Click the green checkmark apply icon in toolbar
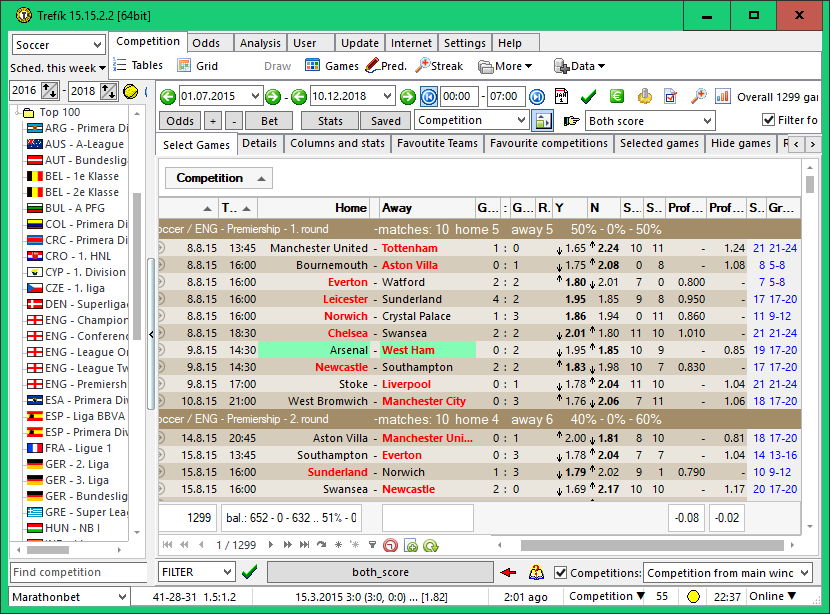Image resolution: width=830 pixels, height=614 pixels. tap(588, 96)
